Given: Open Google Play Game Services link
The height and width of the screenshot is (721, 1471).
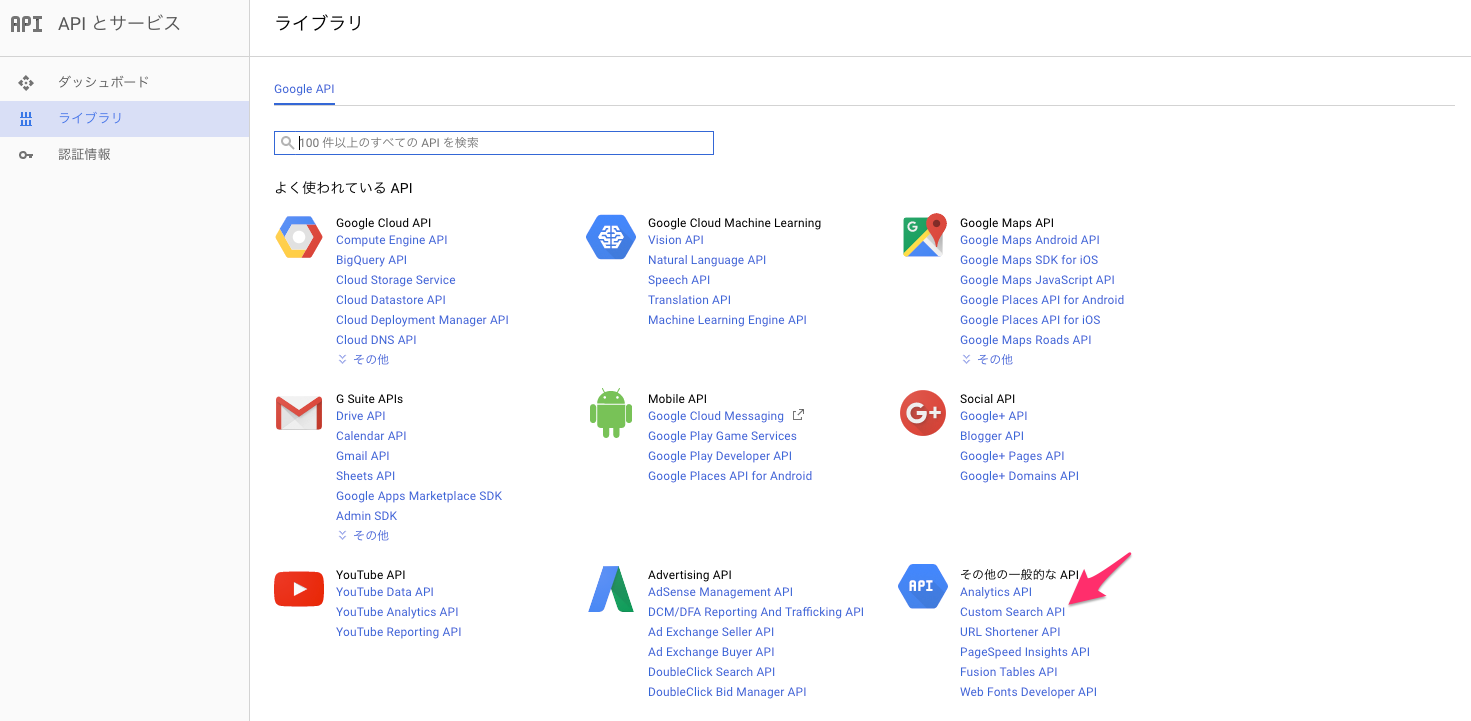Looking at the screenshot, I should coord(722,436).
